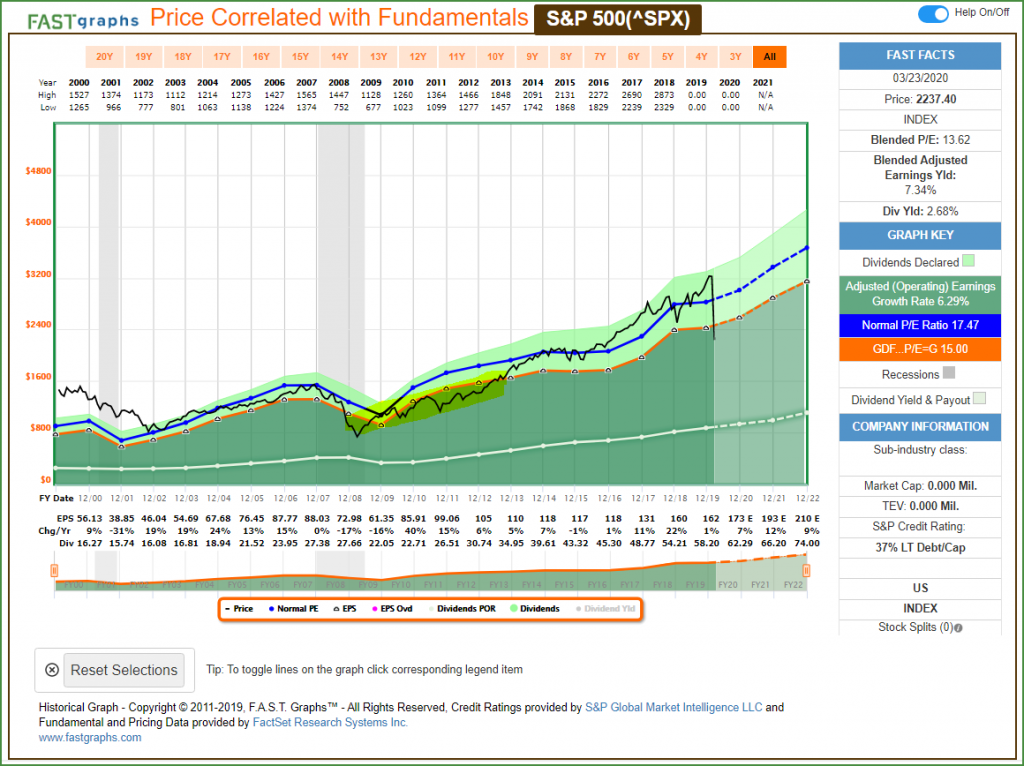Click the circled X reset icon

tap(51, 670)
